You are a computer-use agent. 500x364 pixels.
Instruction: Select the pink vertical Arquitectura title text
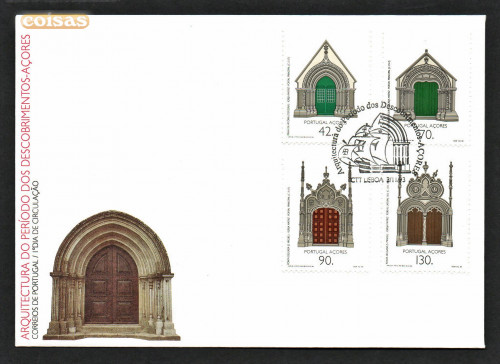point(26,187)
